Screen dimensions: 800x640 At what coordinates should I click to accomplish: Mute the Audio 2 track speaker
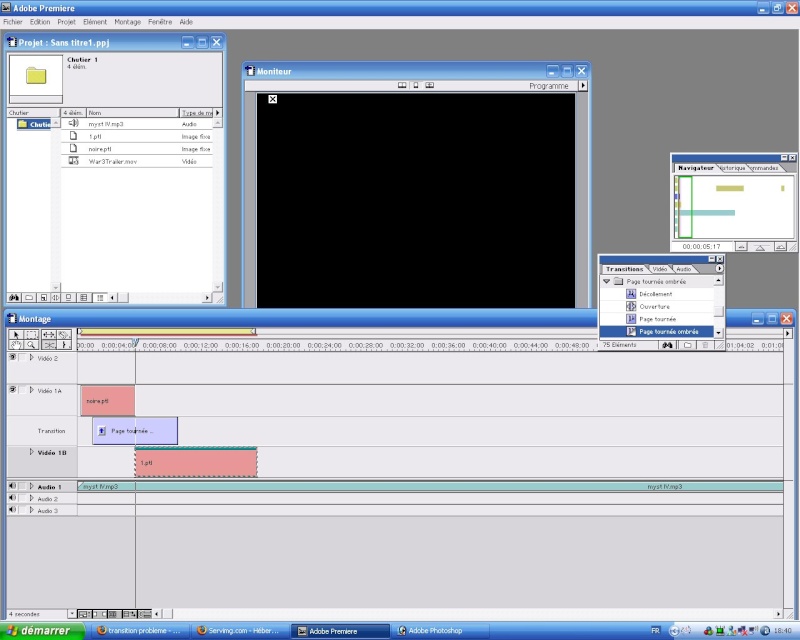click(13, 498)
